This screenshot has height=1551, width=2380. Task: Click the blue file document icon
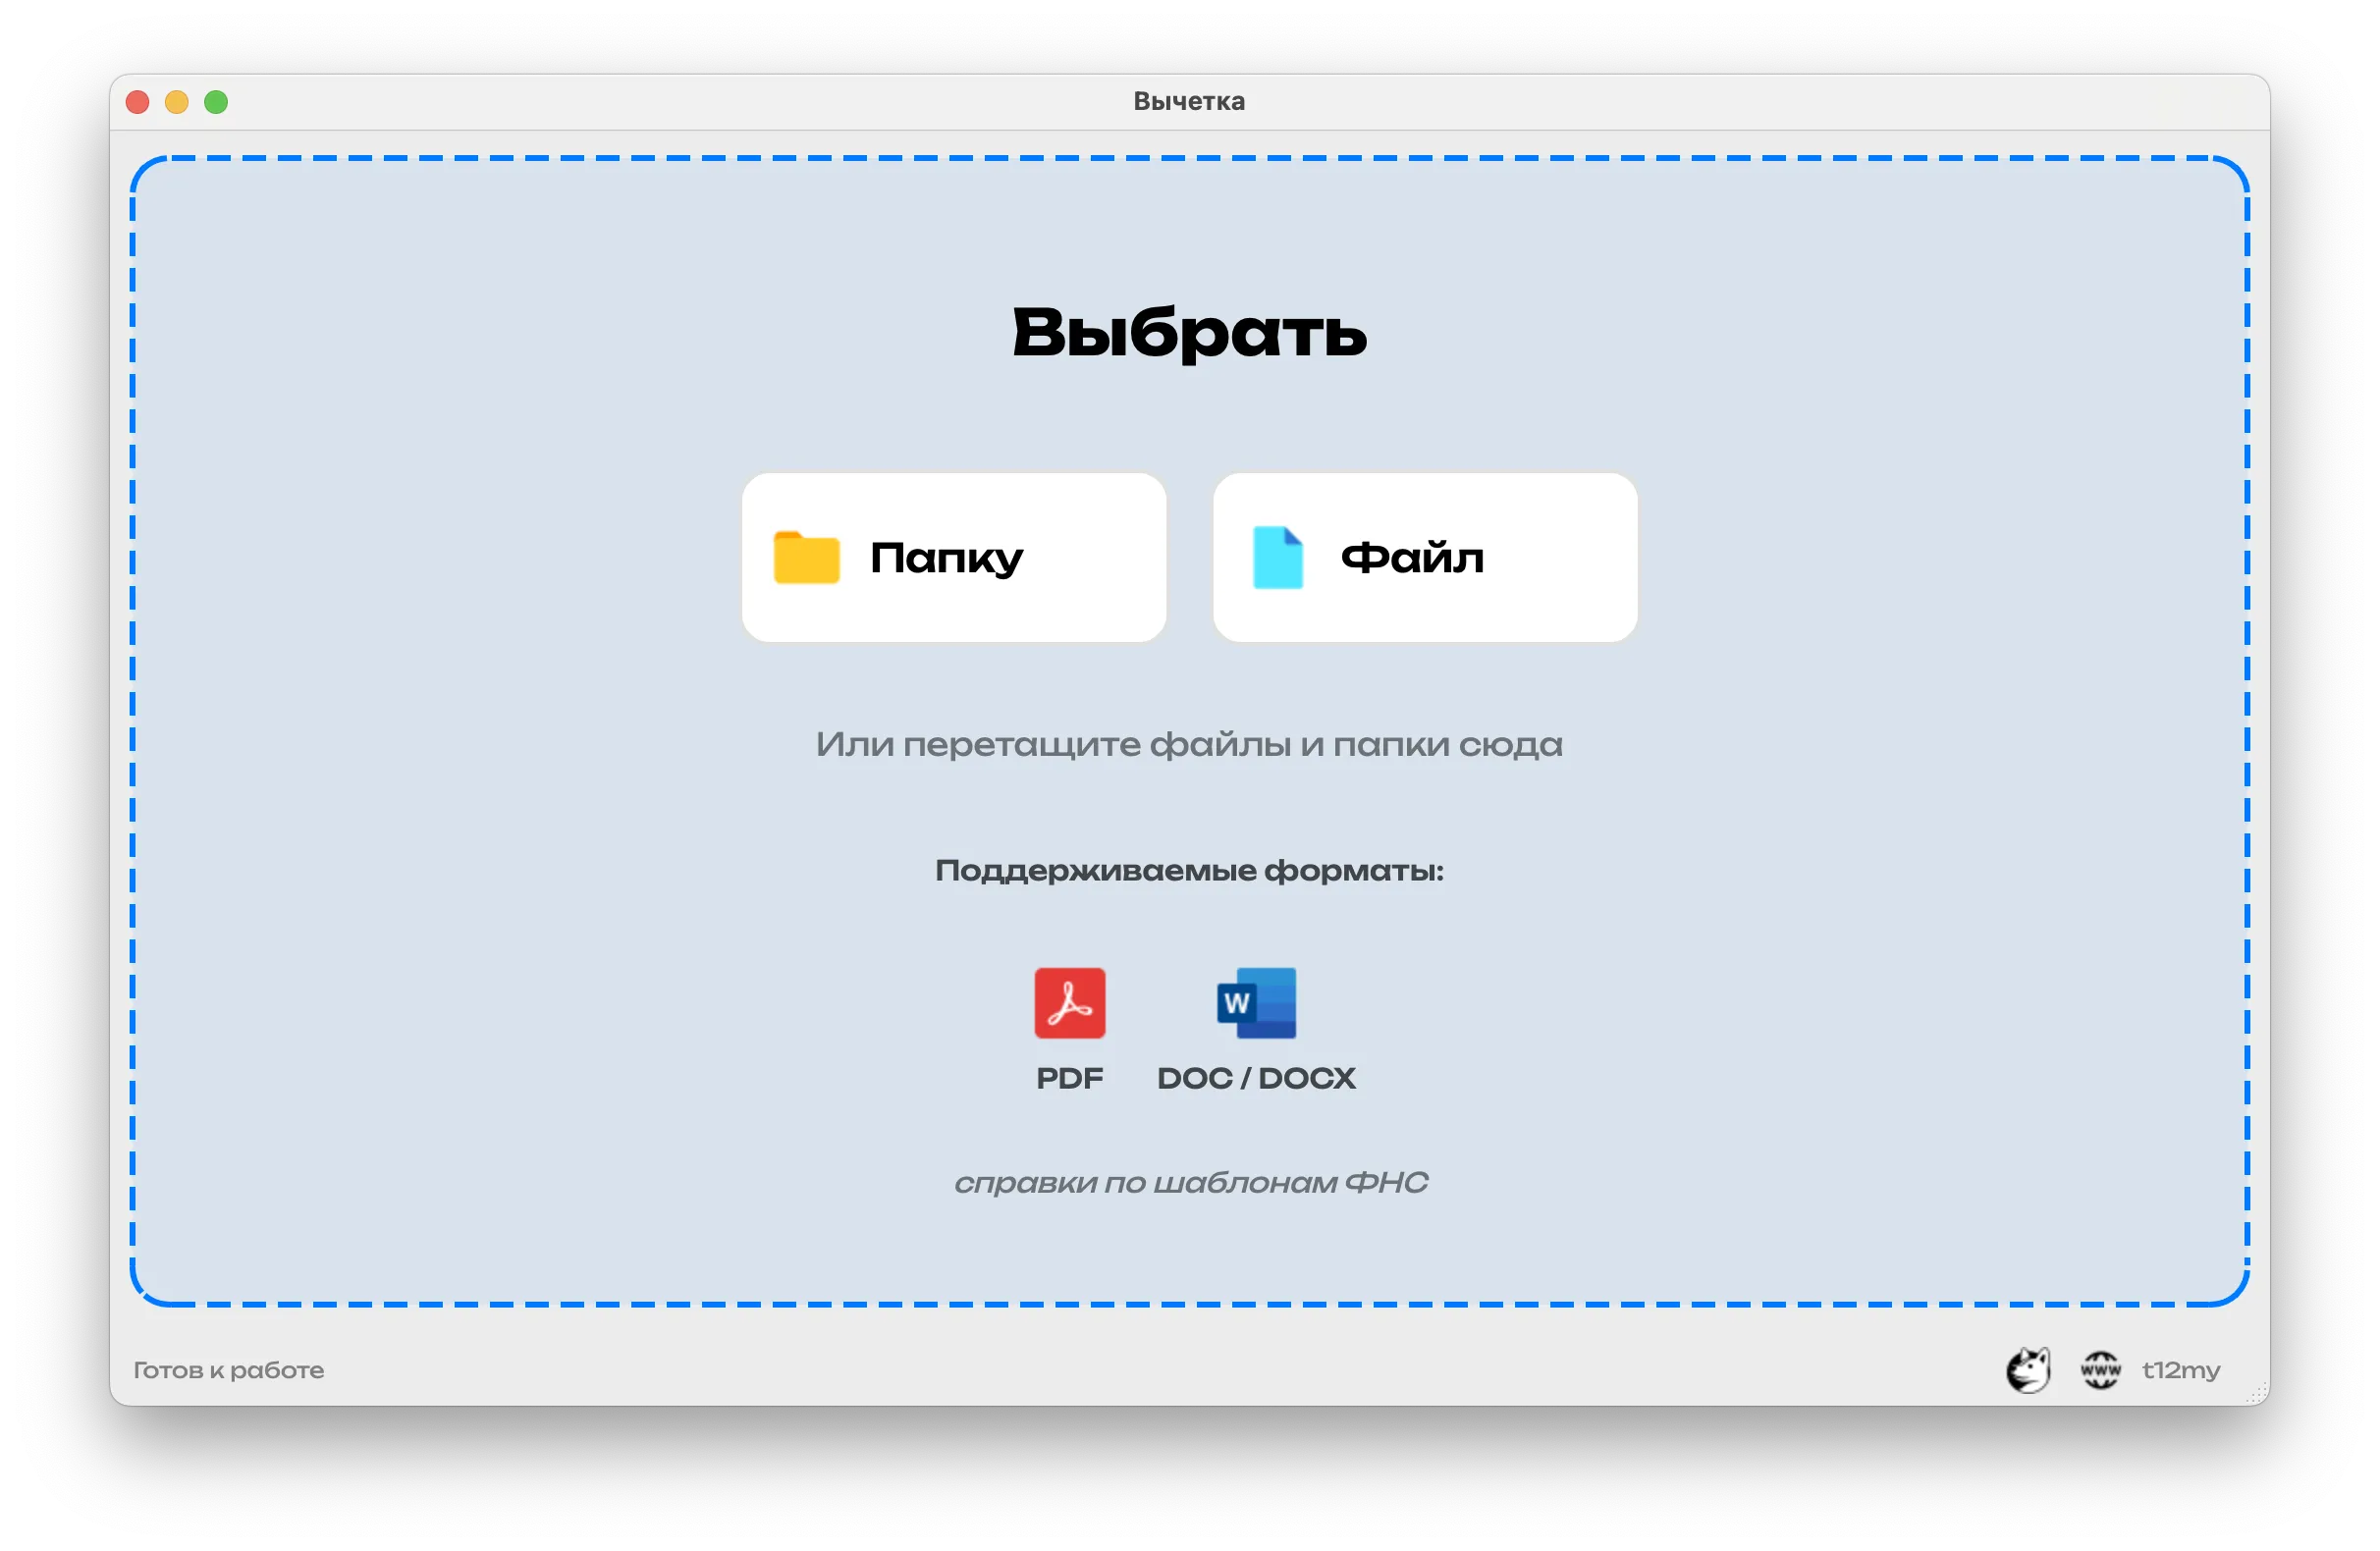coord(1278,557)
